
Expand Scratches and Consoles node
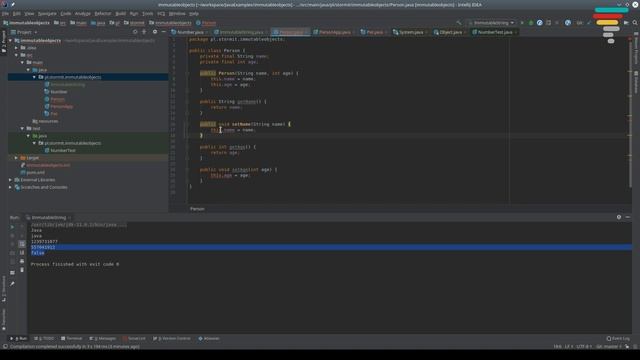tap(11, 187)
